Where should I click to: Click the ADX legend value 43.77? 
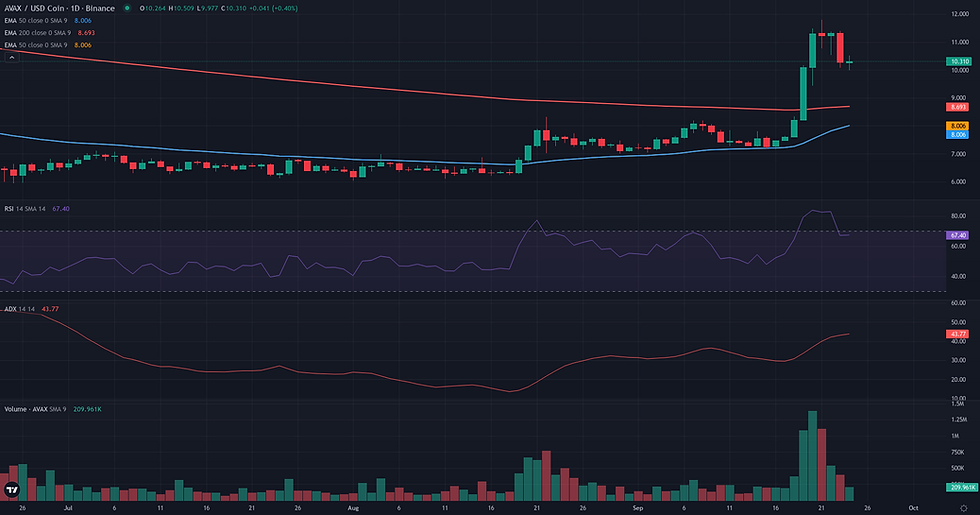pyautogui.click(x=50, y=309)
